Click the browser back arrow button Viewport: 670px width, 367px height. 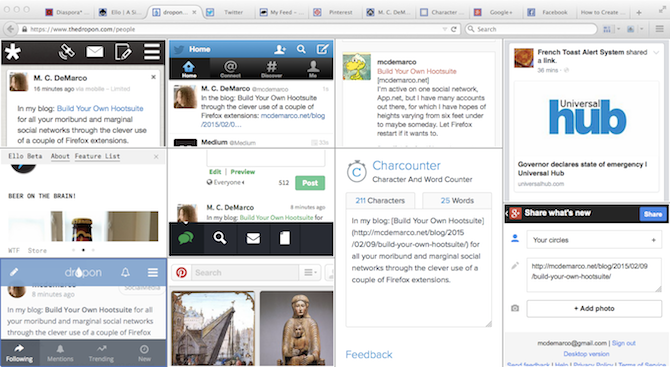pyautogui.click(x=11, y=29)
